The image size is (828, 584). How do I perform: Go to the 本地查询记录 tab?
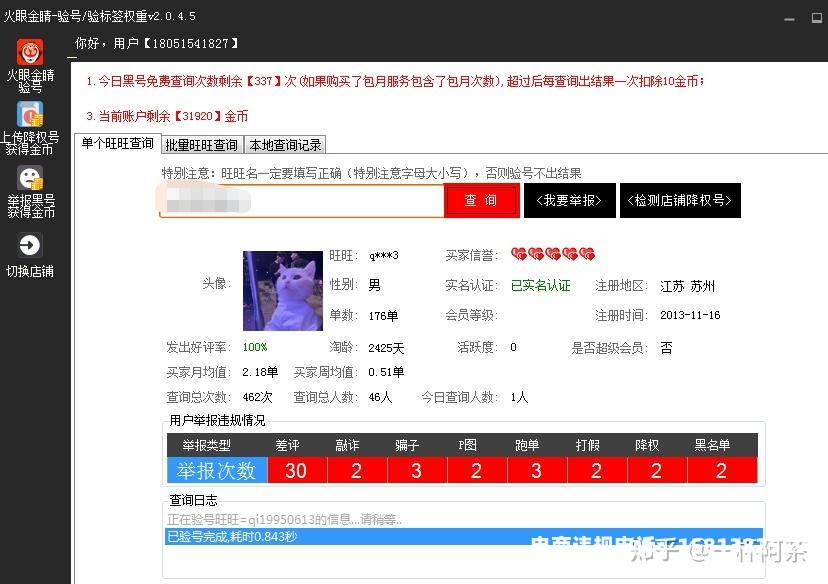coord(285,145)
